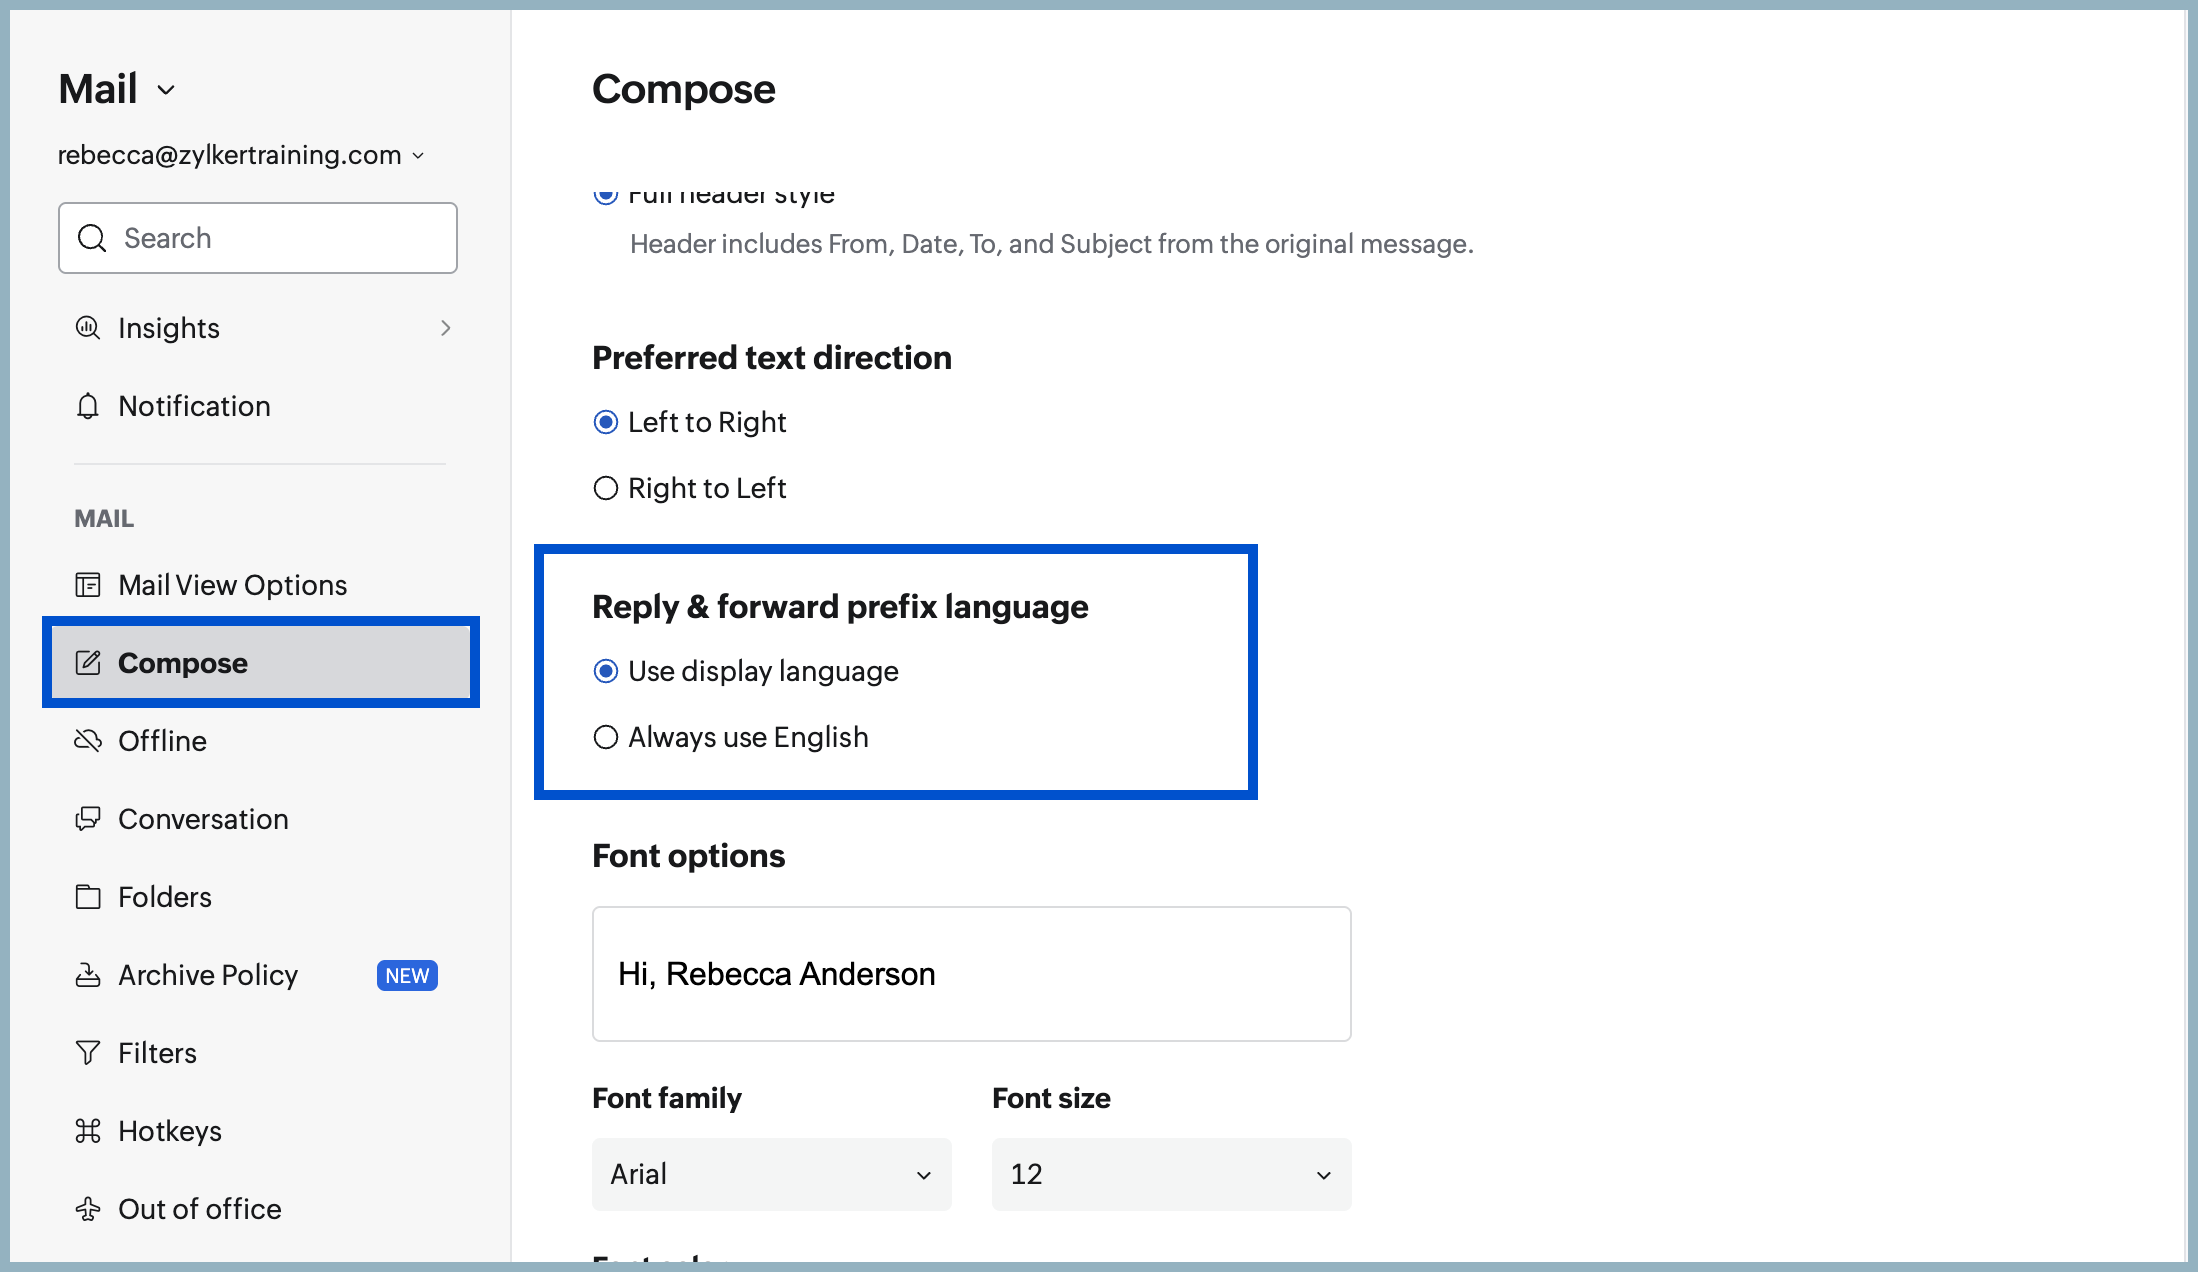Click the Archive Policy icon

[x=88, y=975]
